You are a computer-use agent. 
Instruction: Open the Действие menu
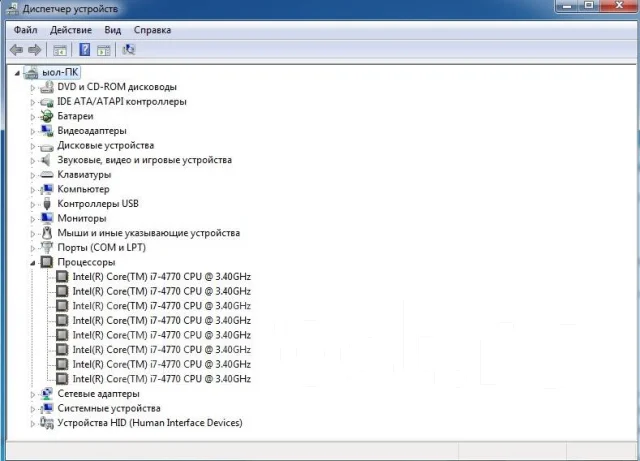coord(71,30)
